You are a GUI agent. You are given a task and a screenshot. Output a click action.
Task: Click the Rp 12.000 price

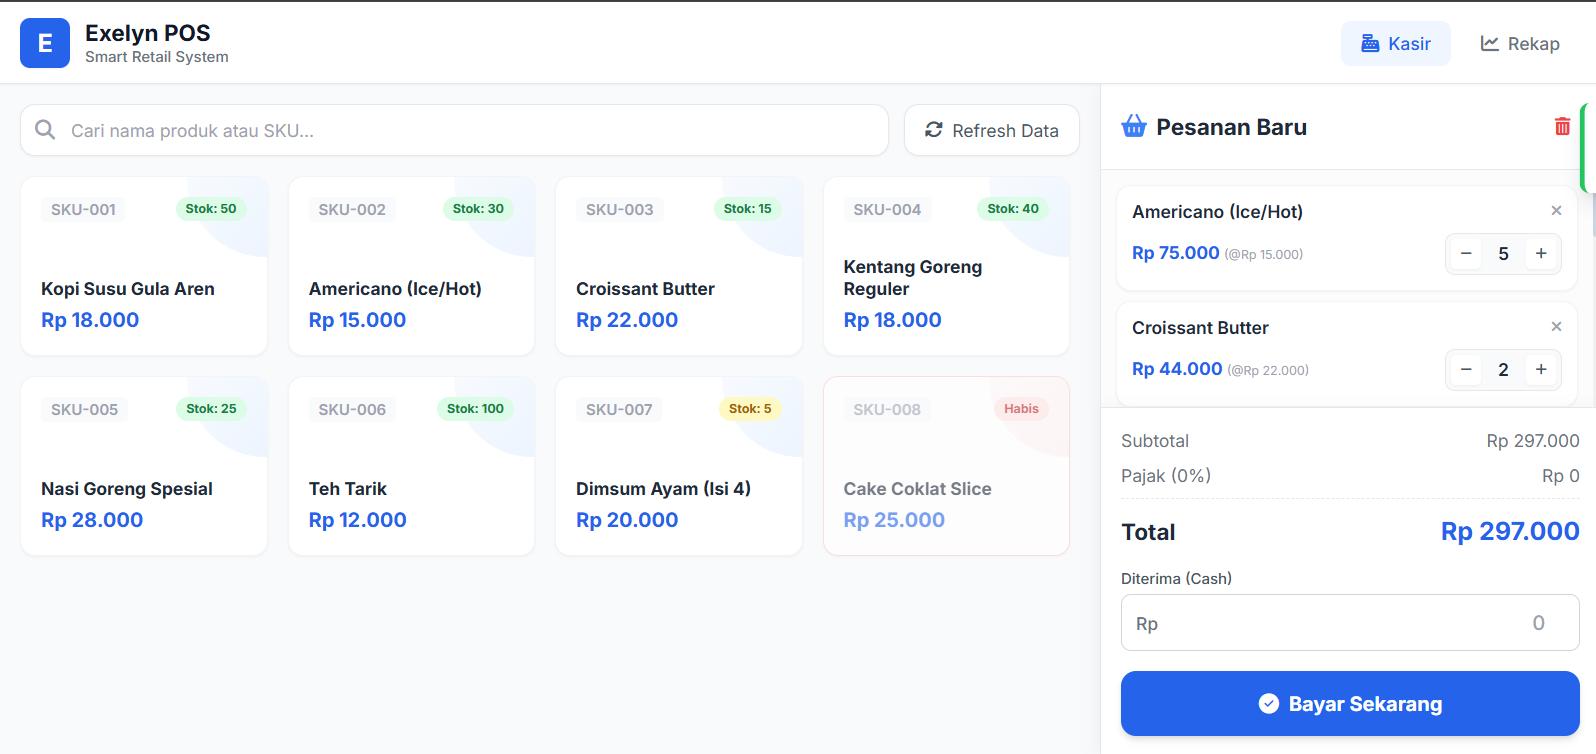358,520
